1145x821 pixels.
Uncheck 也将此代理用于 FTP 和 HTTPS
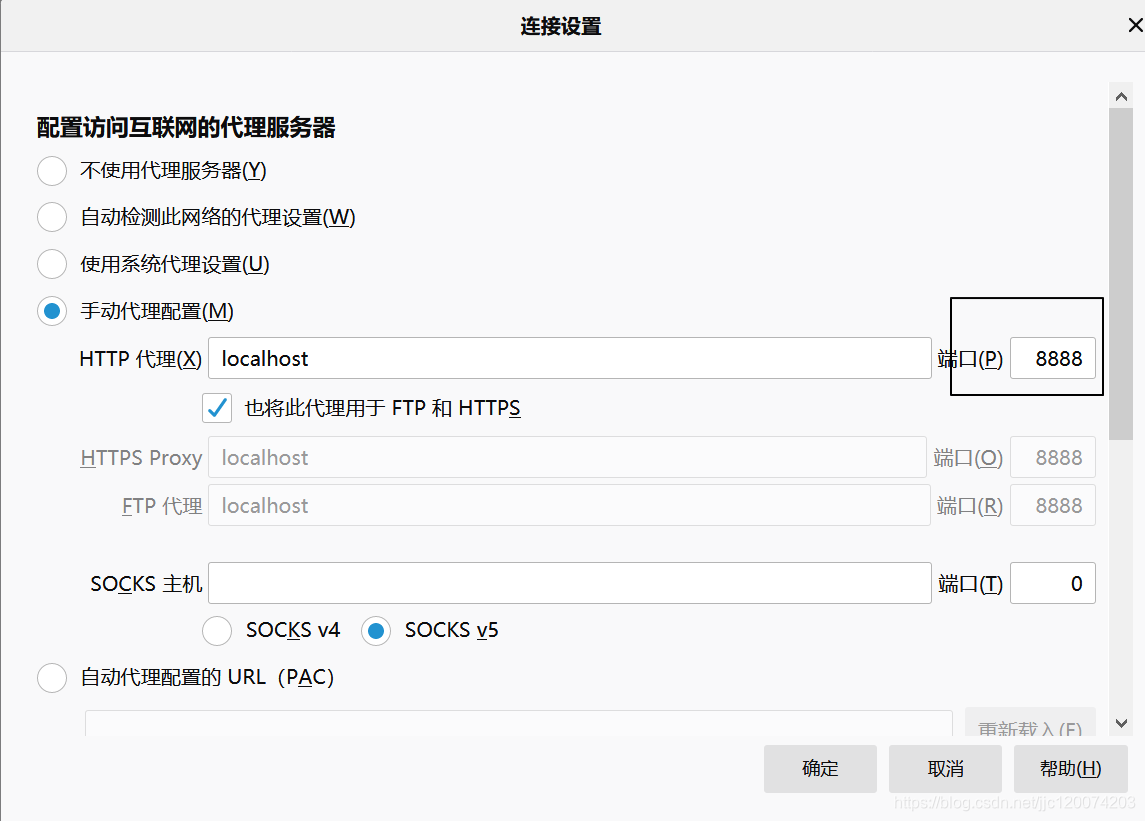[217, 408]
